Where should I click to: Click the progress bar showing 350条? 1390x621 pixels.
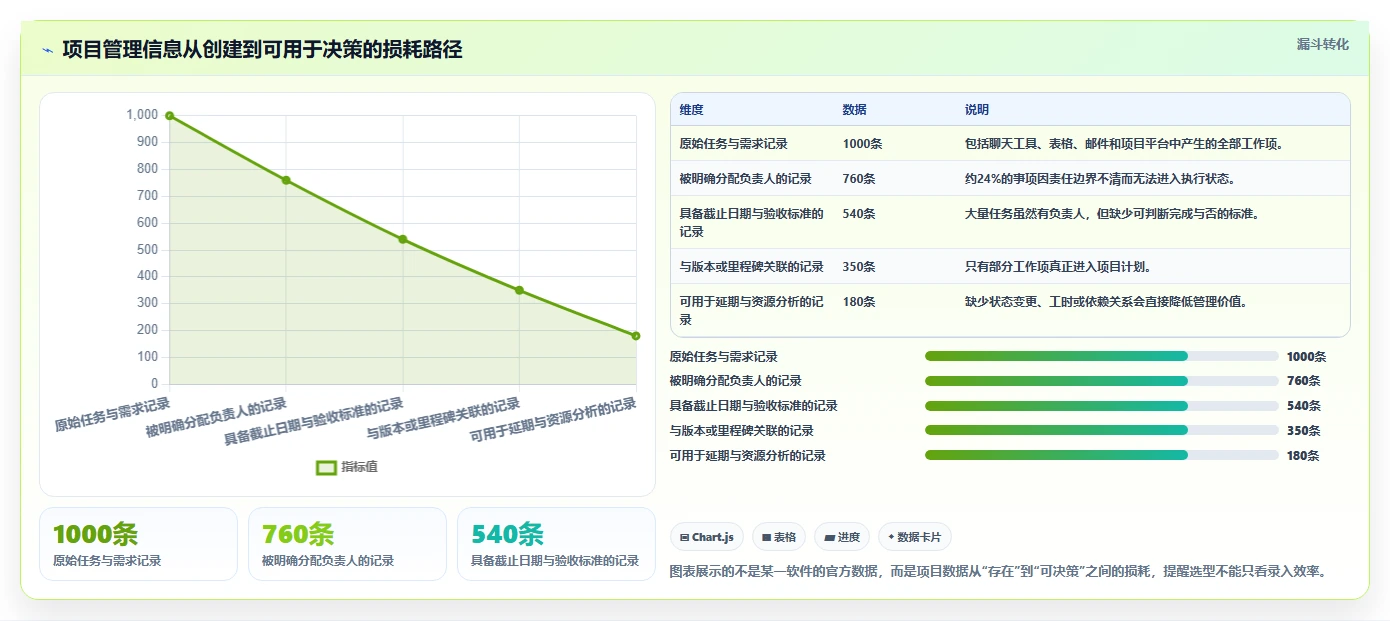tap(1102, 431)
